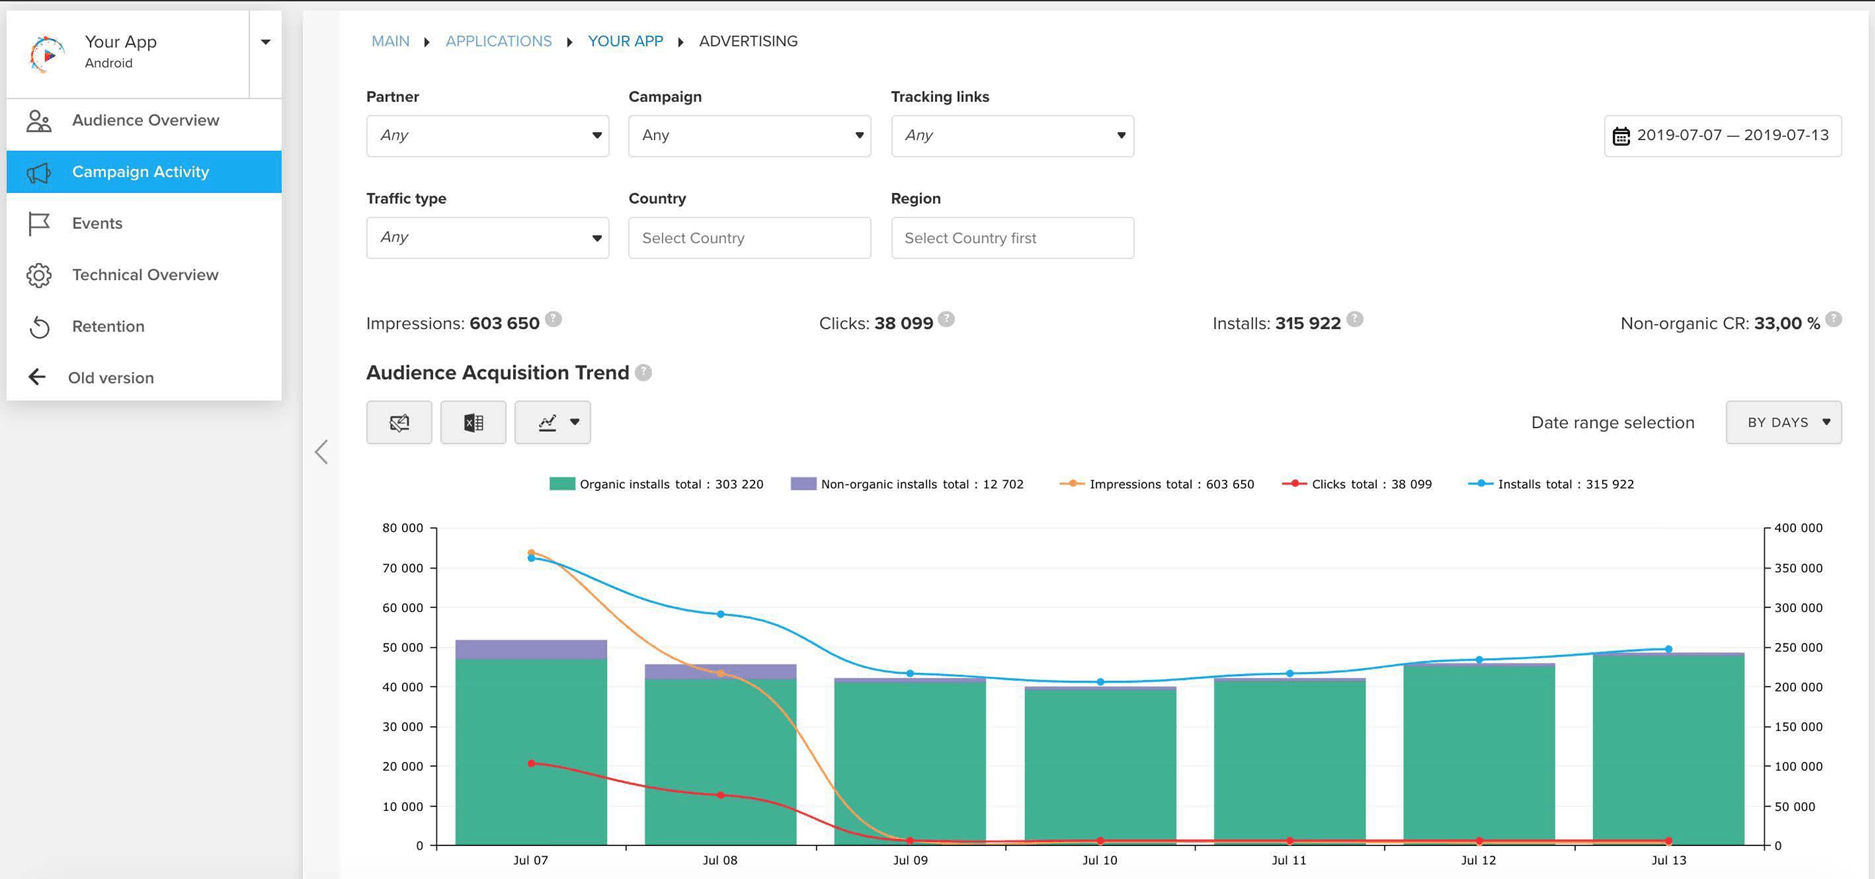Screen dimensions: 1875x879
Task: Export chart data to Excel
Action: tap(473, 422)
